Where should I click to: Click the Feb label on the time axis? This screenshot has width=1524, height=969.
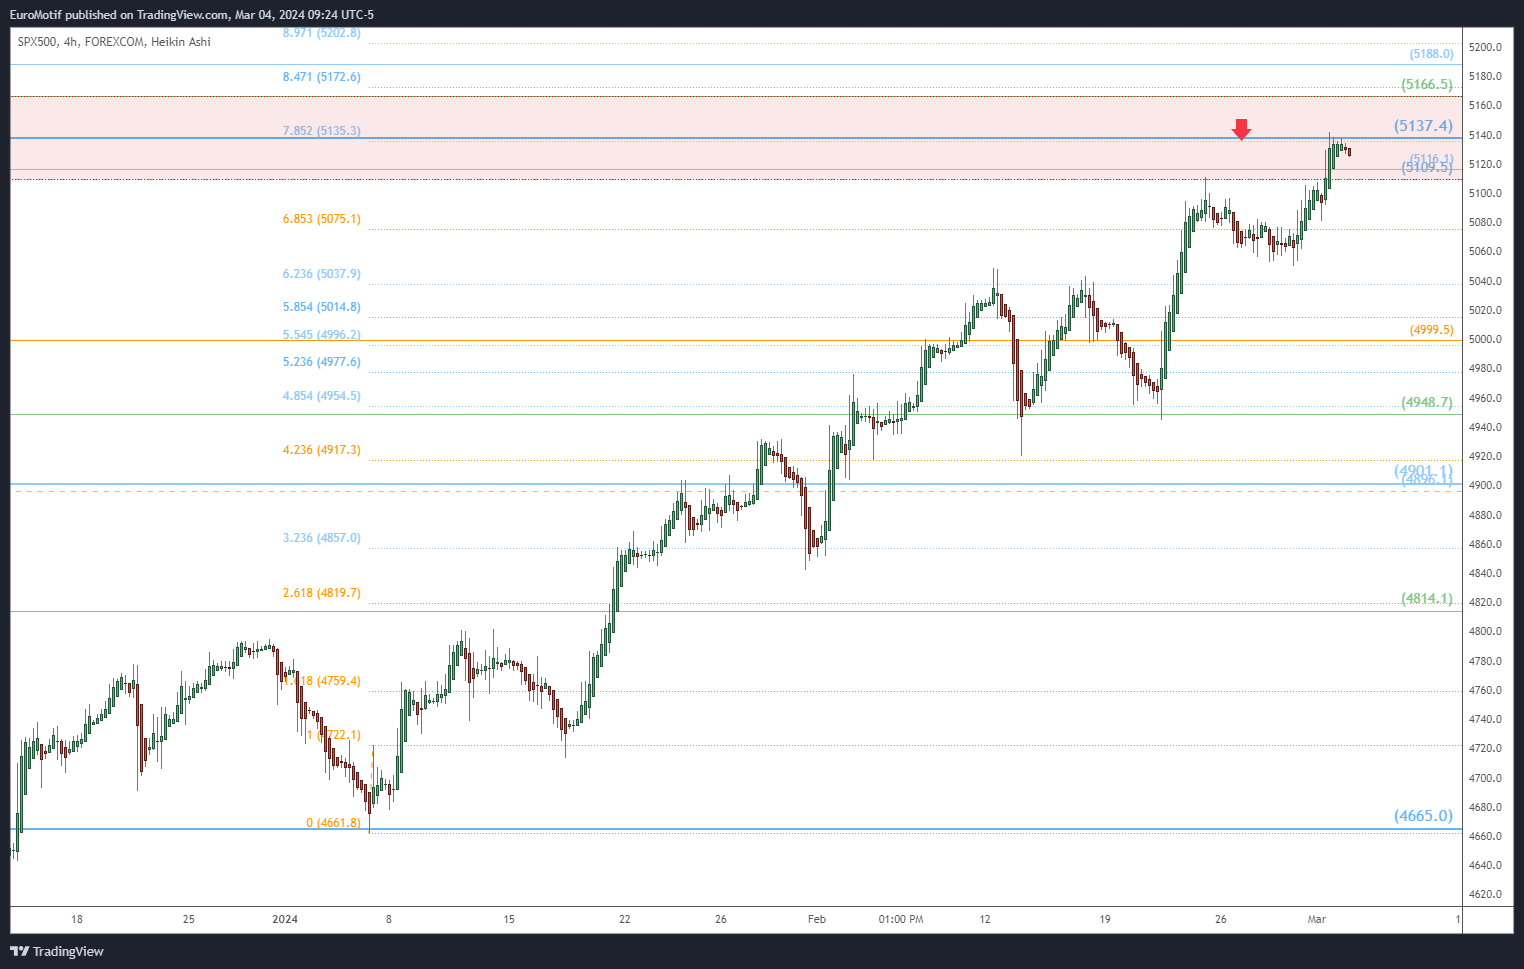coord(817,919)
